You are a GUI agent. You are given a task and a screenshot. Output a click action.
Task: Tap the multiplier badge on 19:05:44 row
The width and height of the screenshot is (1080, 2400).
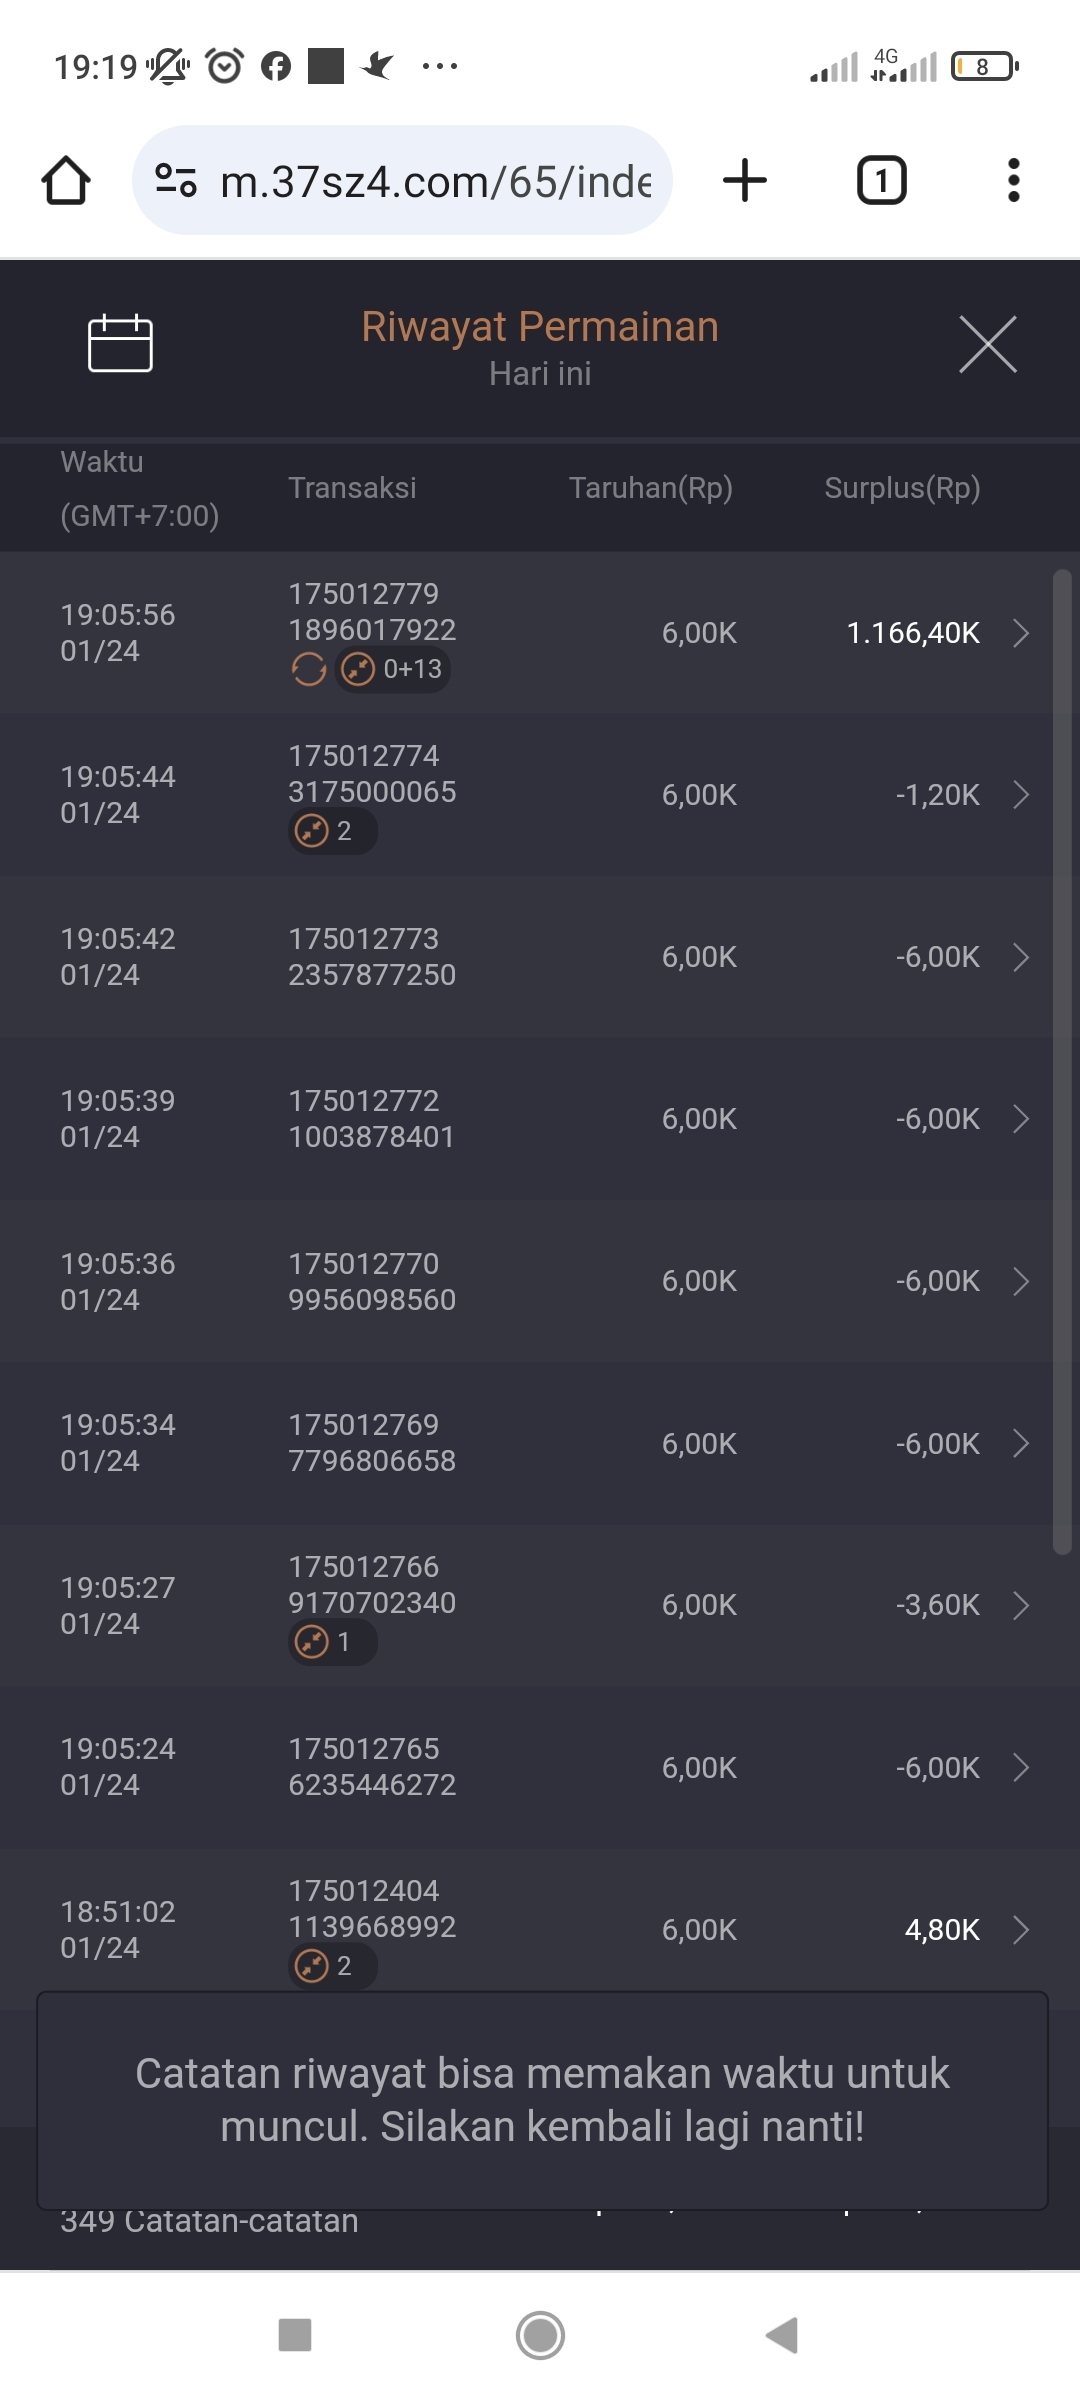(332, 831)
